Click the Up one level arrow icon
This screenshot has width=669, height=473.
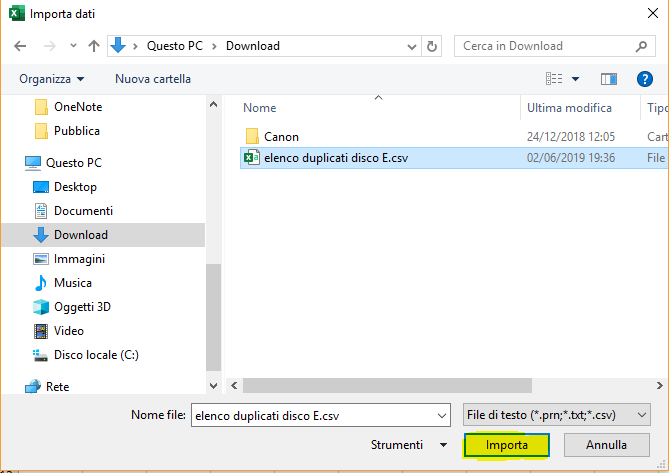coord(94,46)
